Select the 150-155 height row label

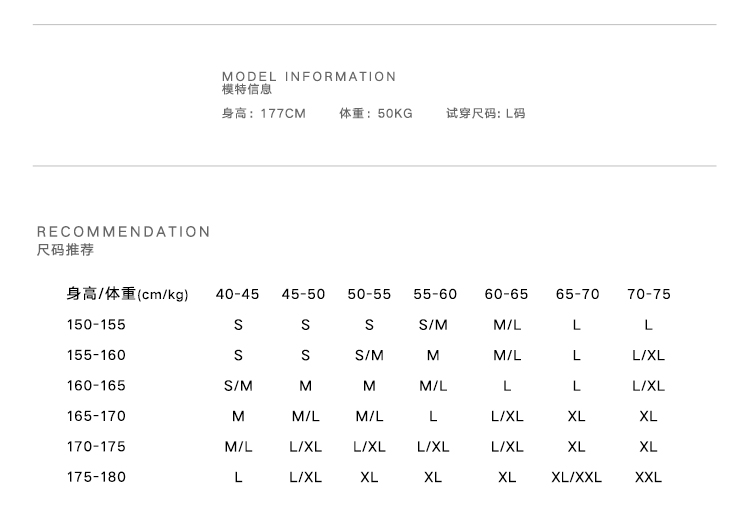coord(96,325)
